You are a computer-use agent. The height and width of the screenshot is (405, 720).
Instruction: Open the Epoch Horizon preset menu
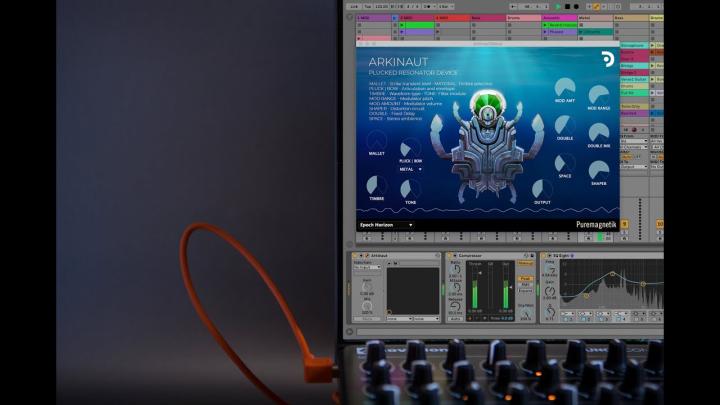386,225
